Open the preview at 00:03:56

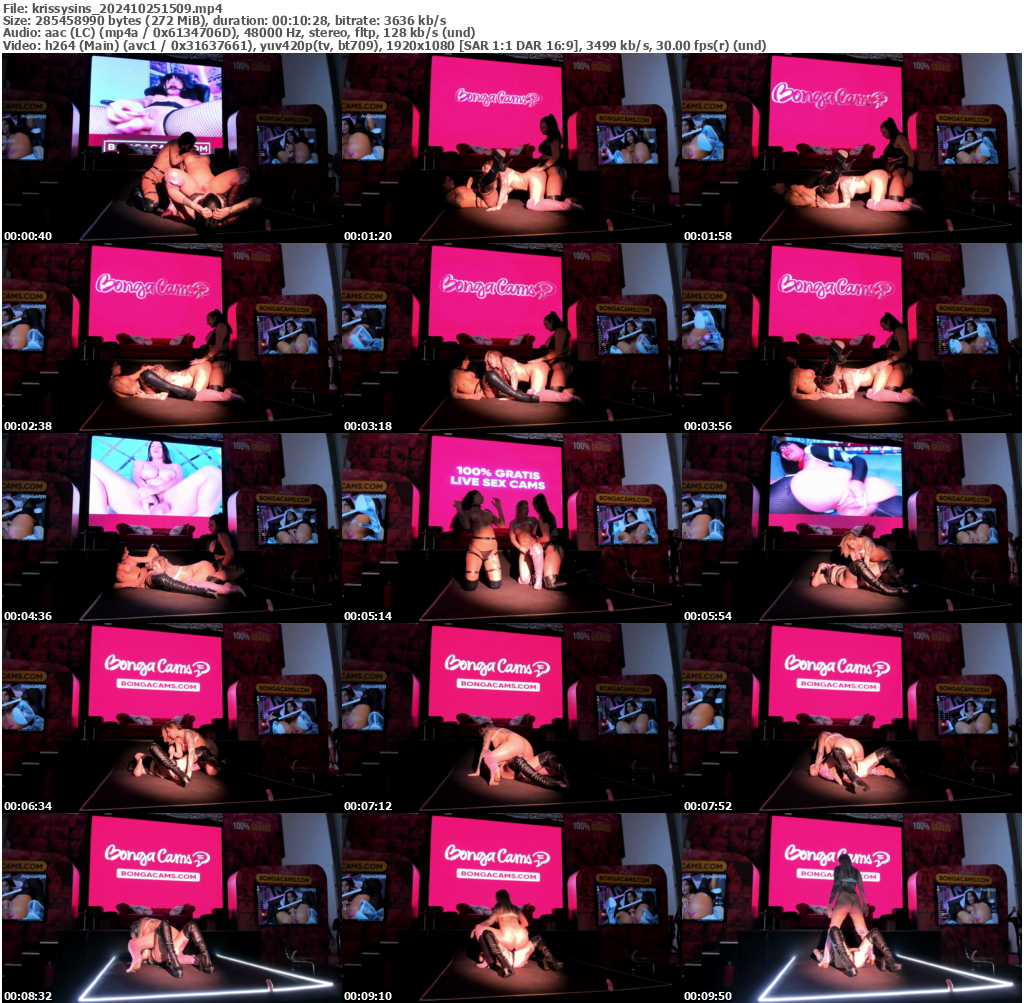click(852, 335)
